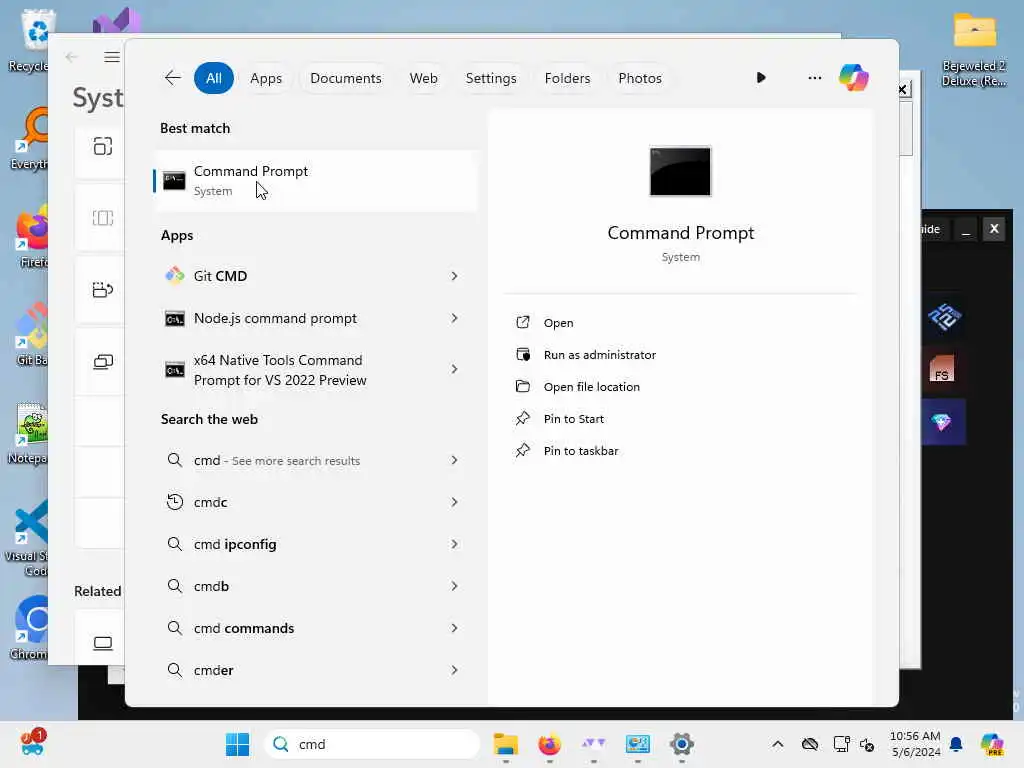Viewport: 1024px width, 768px height.
Task: Expand 'cmder' suggestion chevron
Action: (x=454, y=670)
